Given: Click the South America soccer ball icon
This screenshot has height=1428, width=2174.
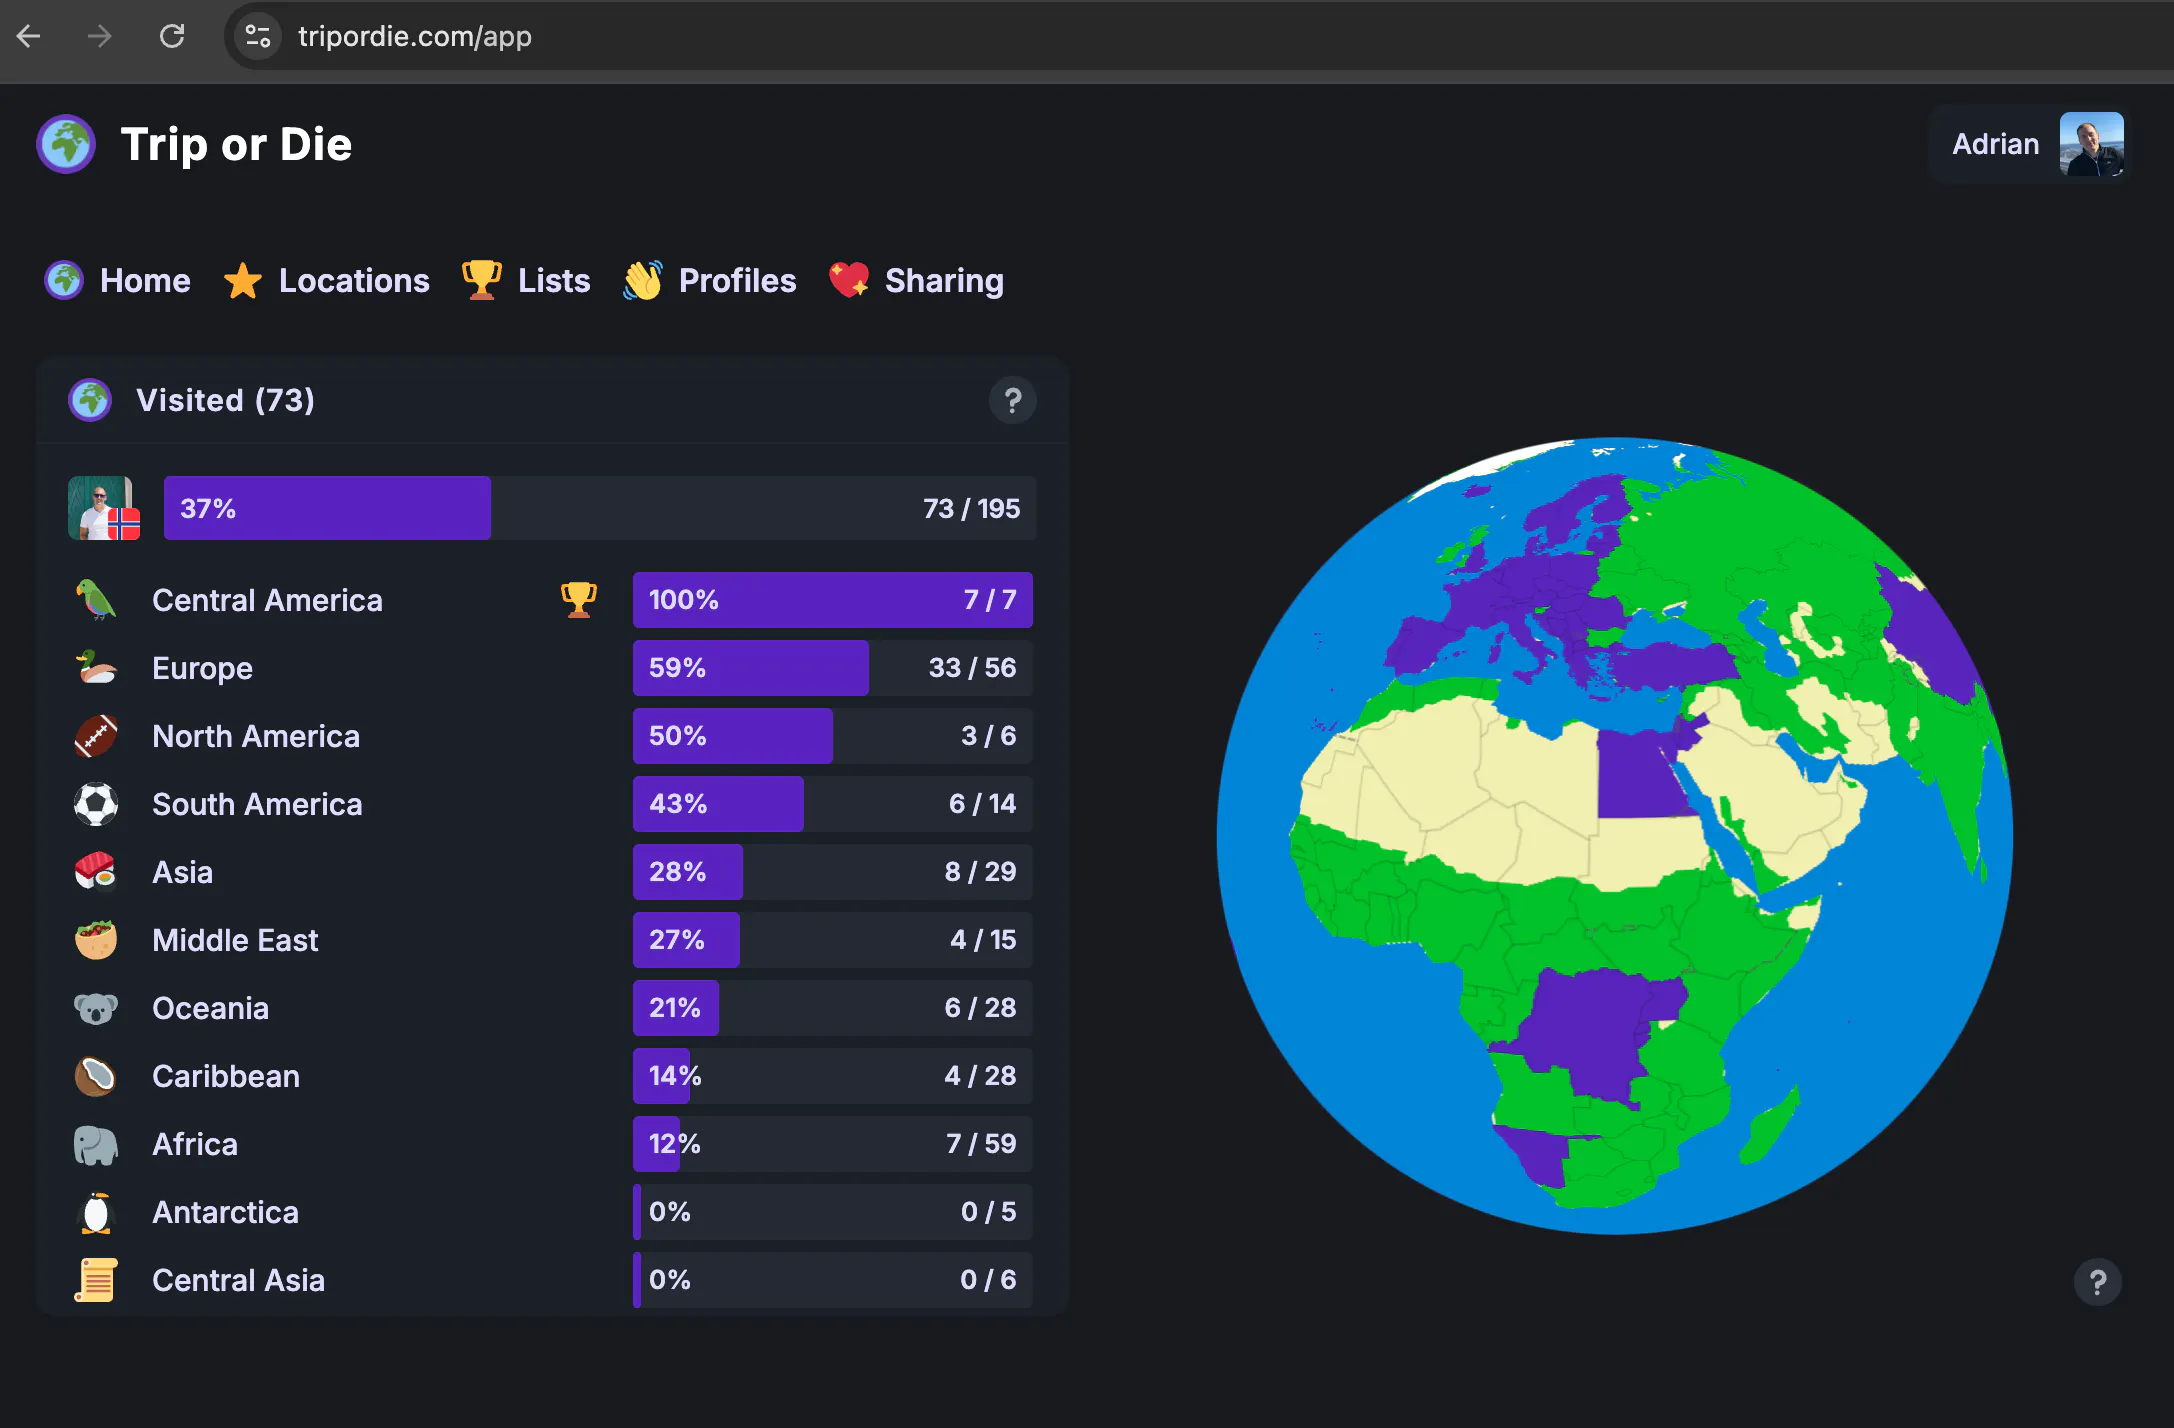Looking at the screenshot, I should pos(96,804).
